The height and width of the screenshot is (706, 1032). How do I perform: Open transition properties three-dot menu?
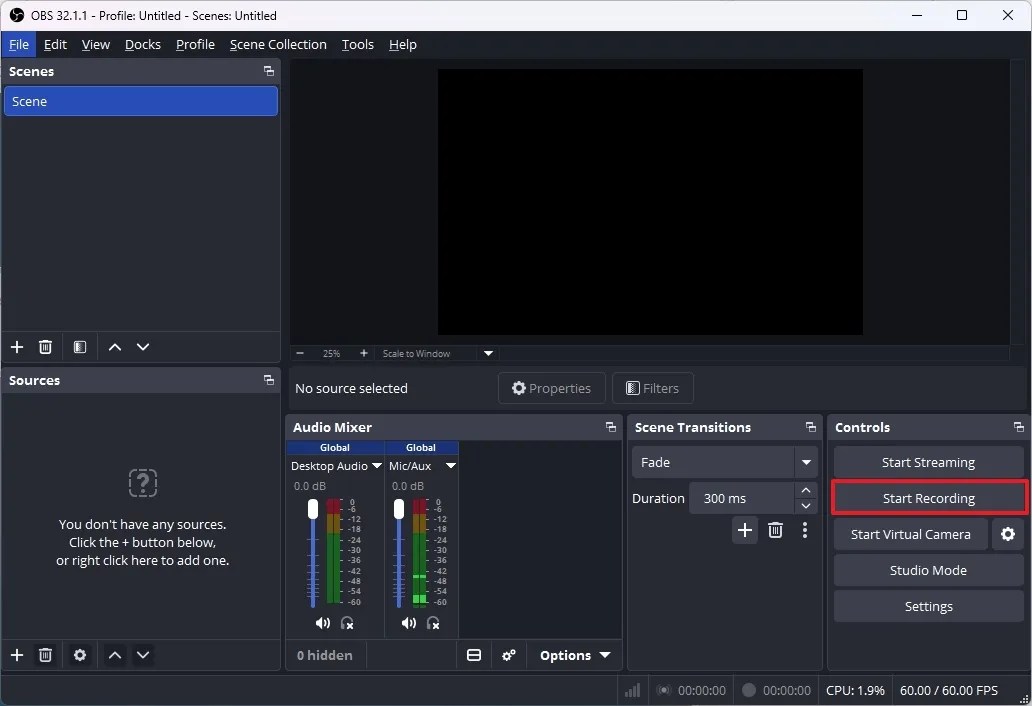[804, 530]
